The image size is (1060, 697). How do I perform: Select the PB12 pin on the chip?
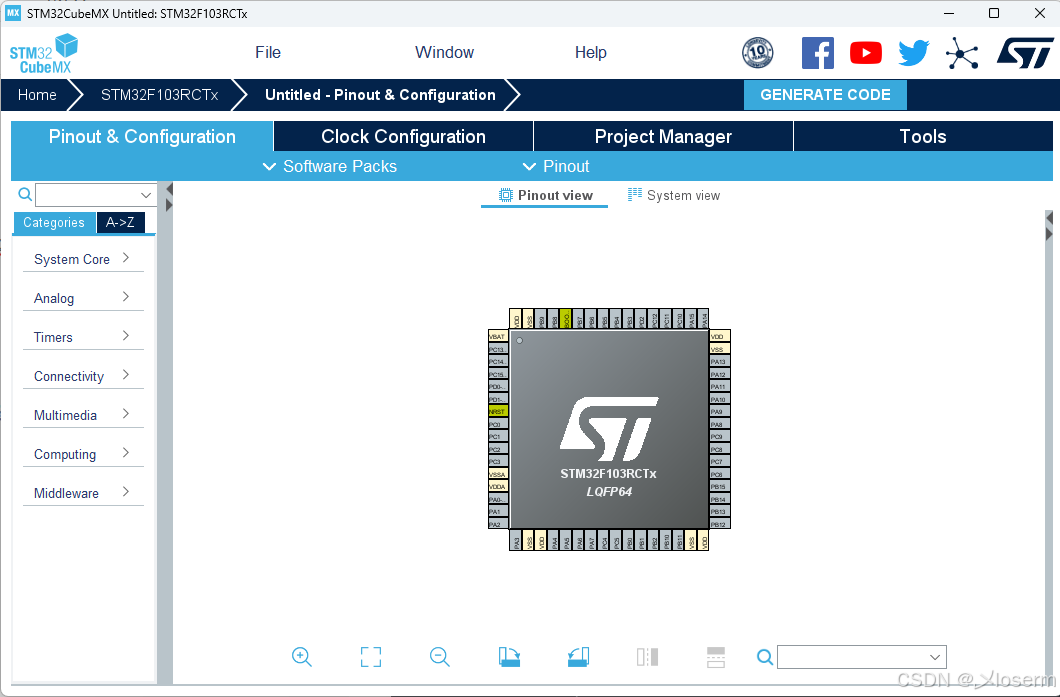(719, 524)
